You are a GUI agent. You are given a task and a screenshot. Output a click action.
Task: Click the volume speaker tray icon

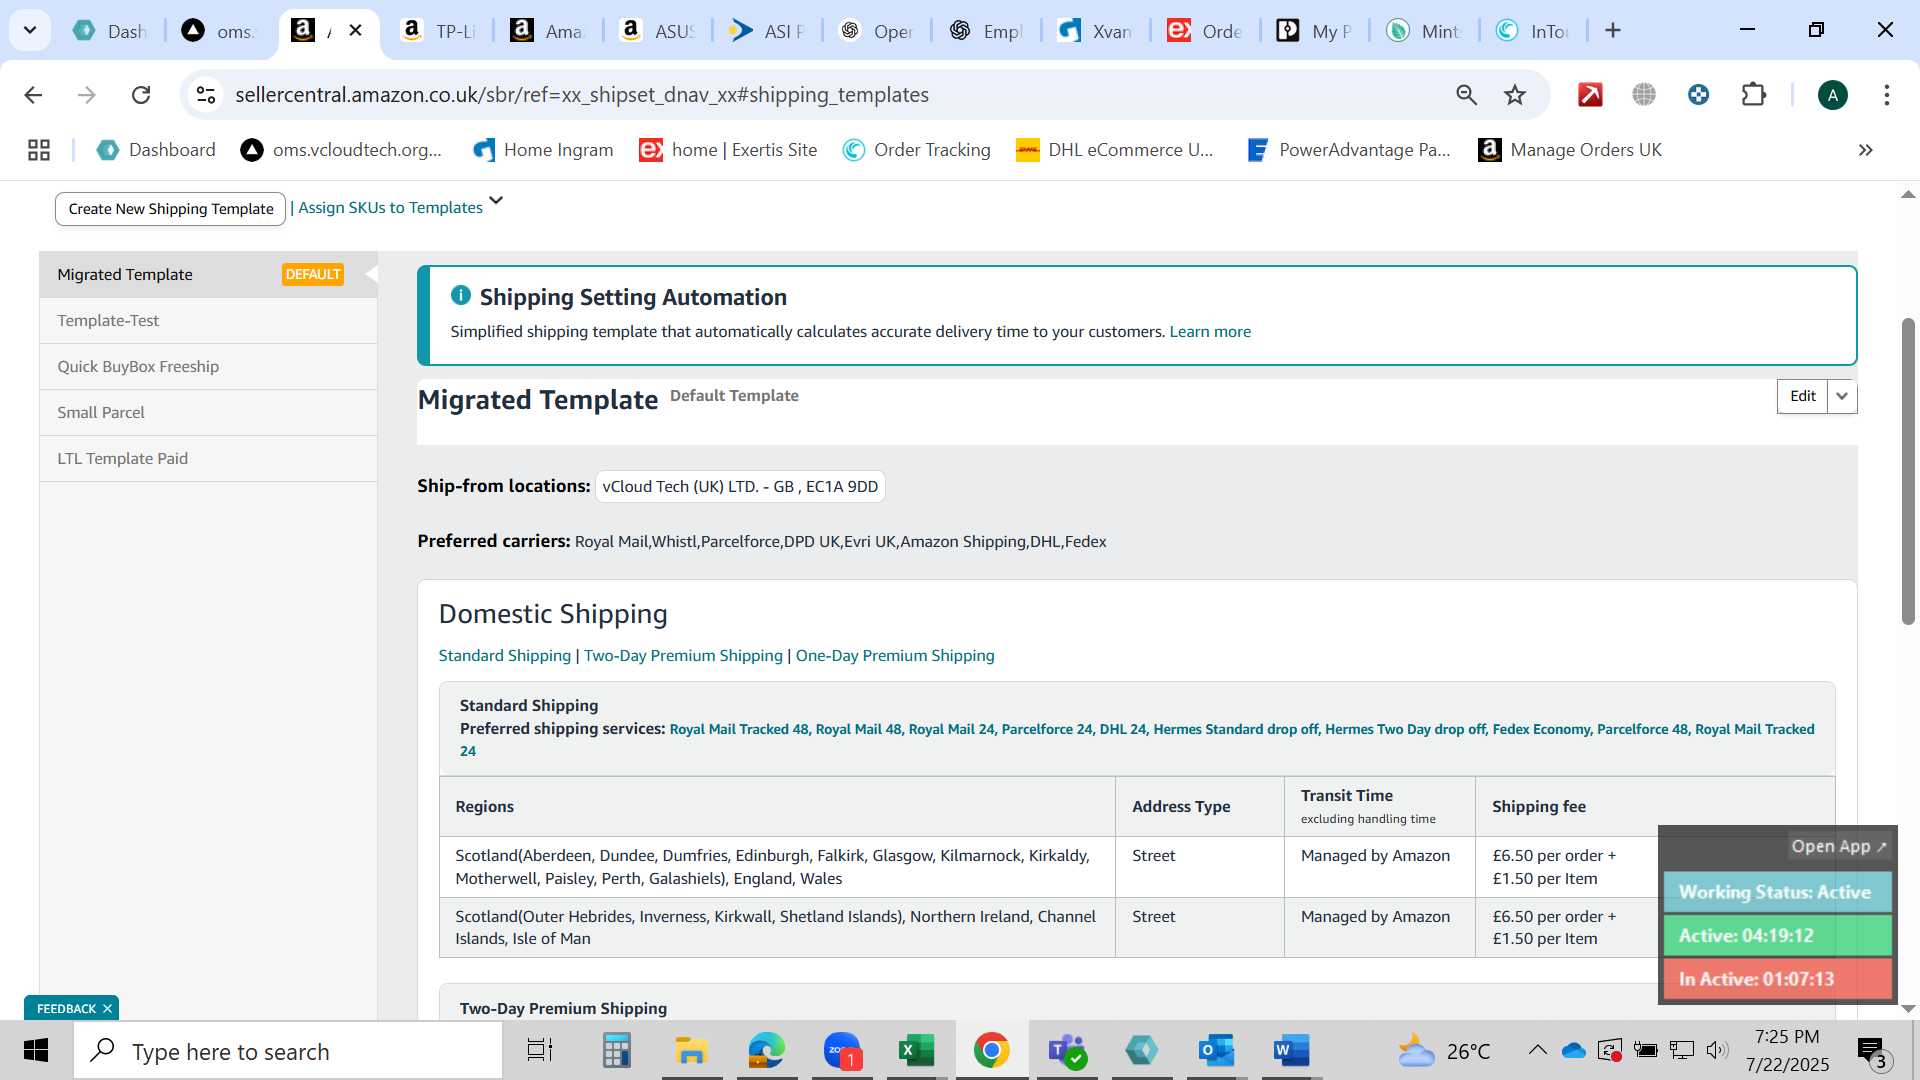(x=1717, y=1050)
